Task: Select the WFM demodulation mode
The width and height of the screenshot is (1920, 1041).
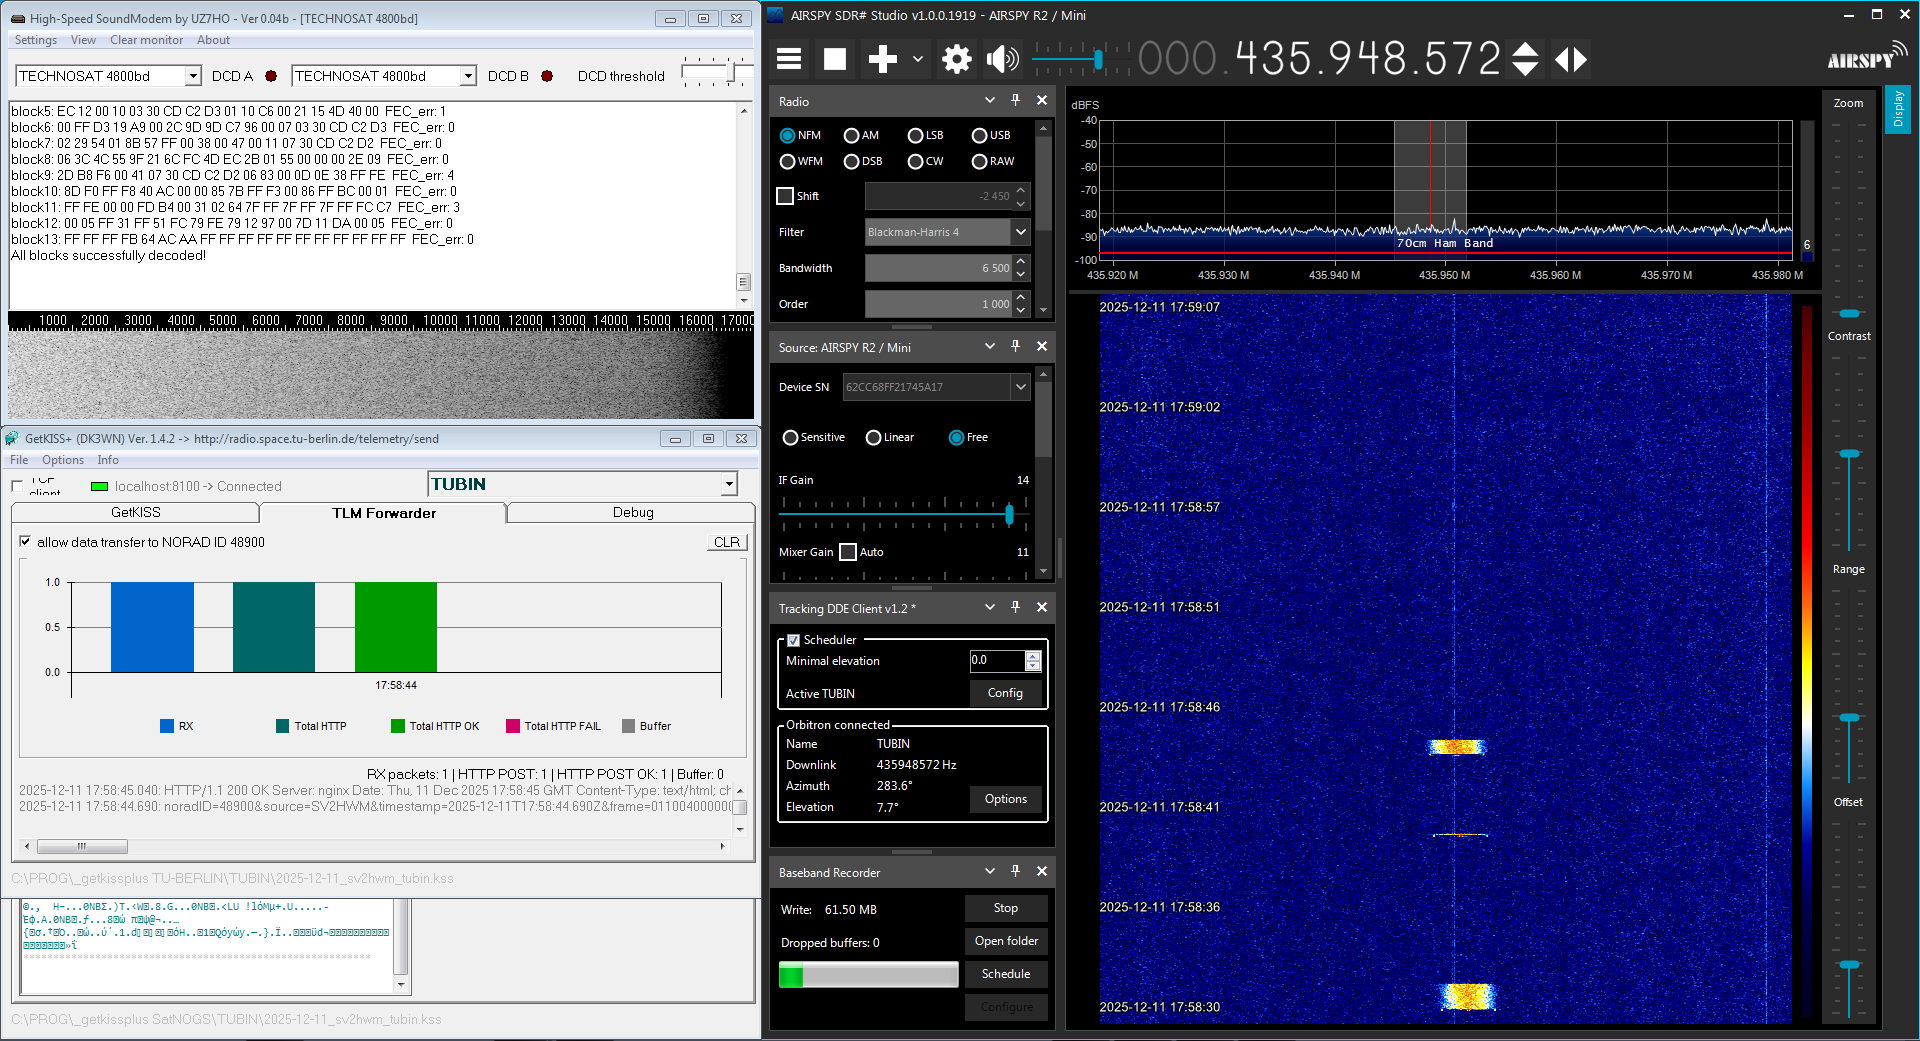Action: coord(788,162)
